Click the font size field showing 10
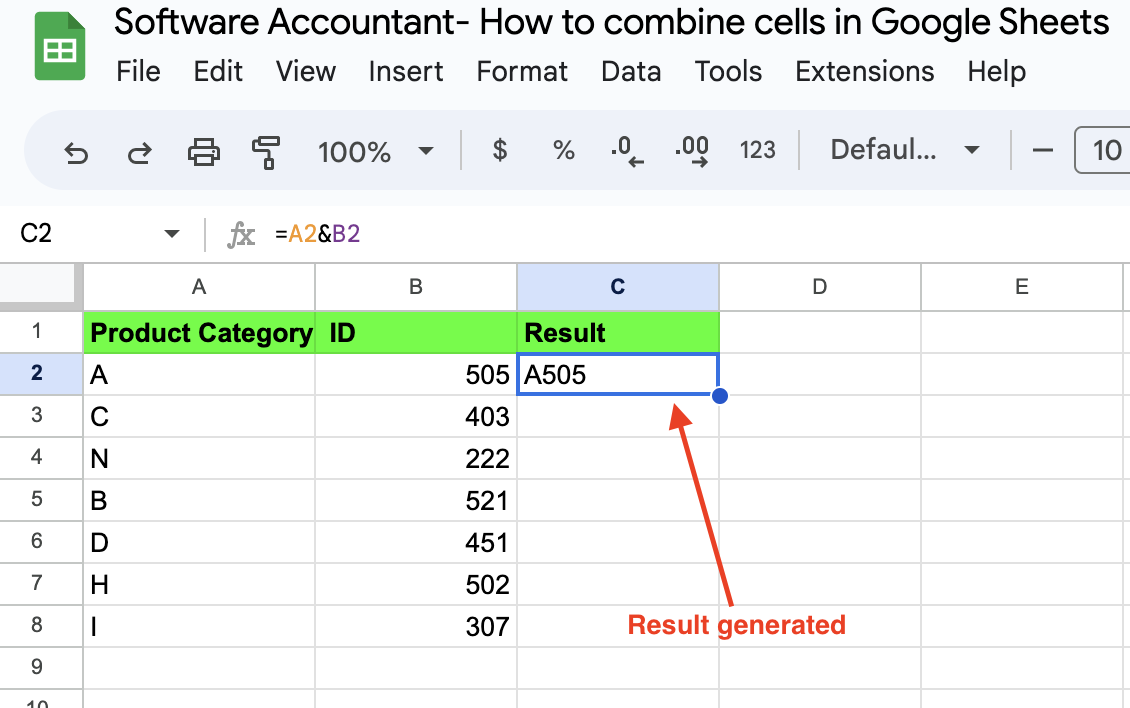 click(x=1103, y=150)
